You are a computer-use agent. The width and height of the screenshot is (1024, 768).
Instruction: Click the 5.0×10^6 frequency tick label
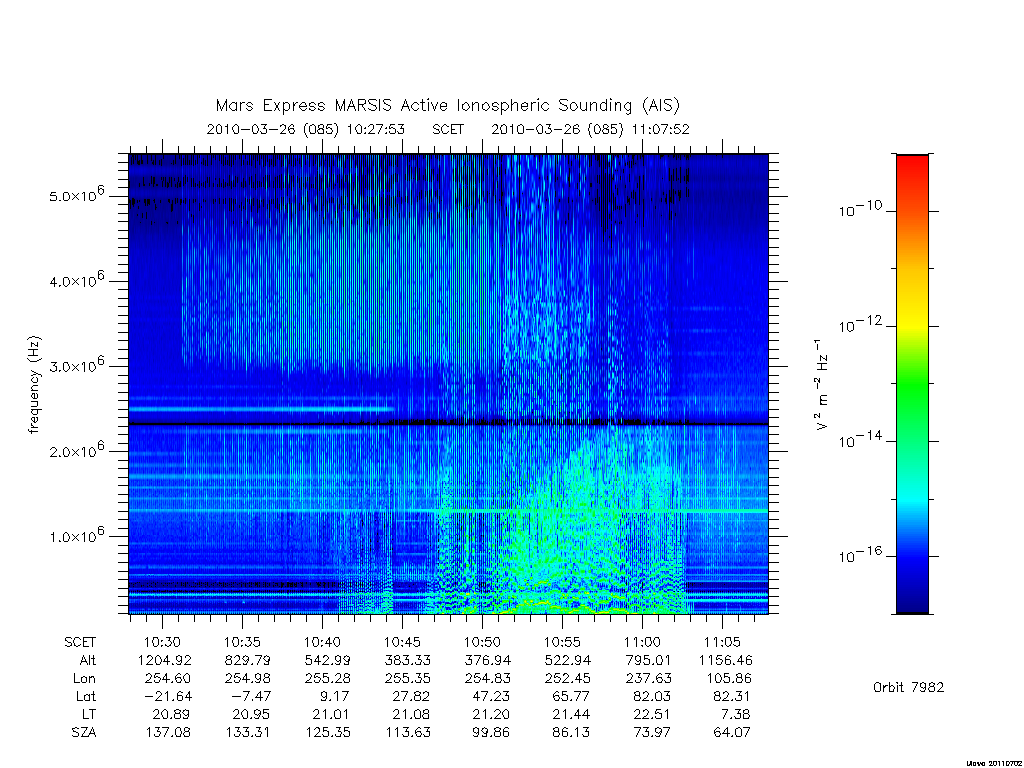[76, 195]
